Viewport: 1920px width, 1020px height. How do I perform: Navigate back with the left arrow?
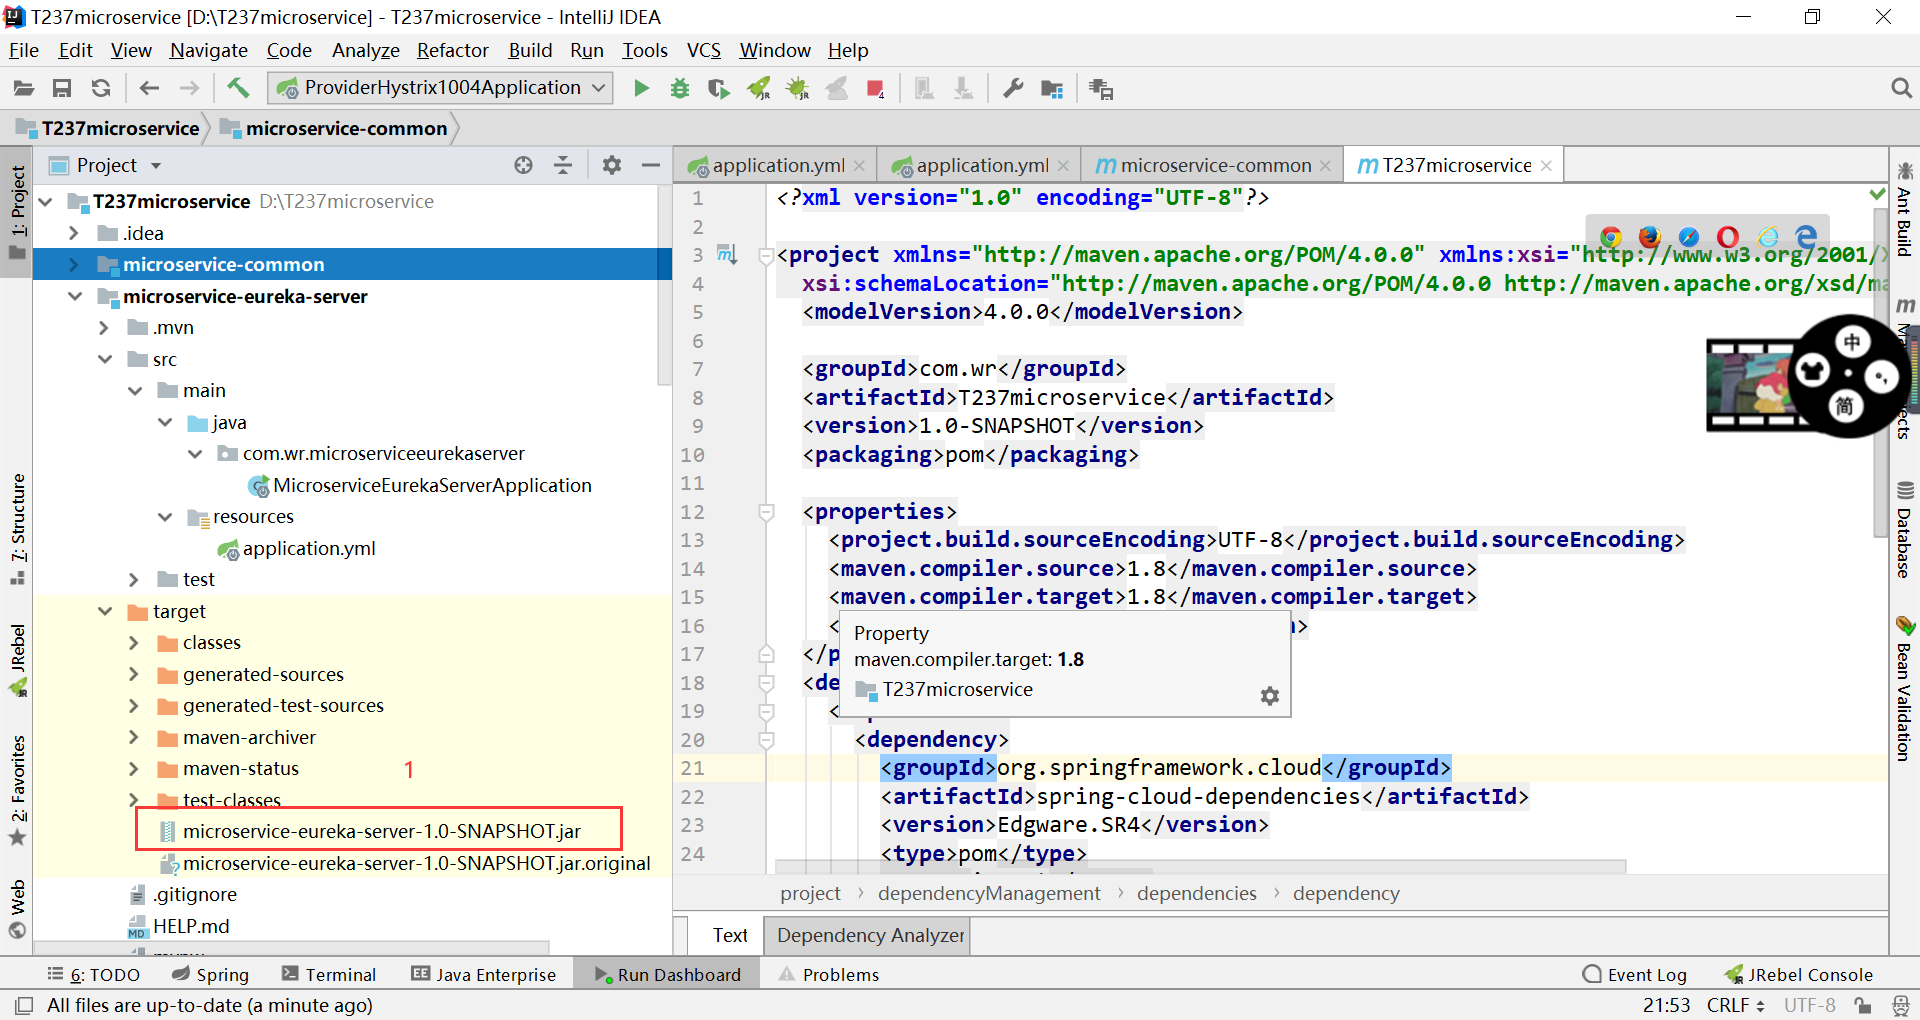[149, 88]
